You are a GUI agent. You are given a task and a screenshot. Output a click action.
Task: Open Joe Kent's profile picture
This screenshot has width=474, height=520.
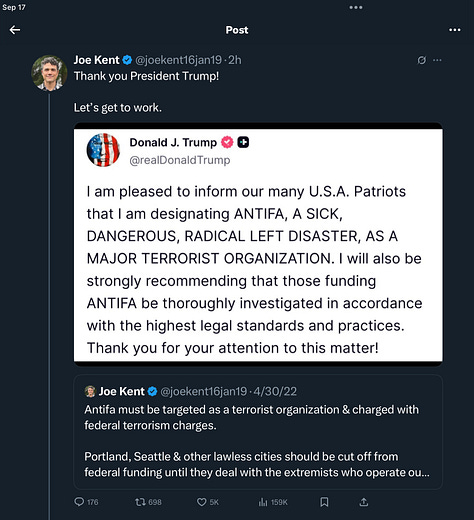pos(49,73)
